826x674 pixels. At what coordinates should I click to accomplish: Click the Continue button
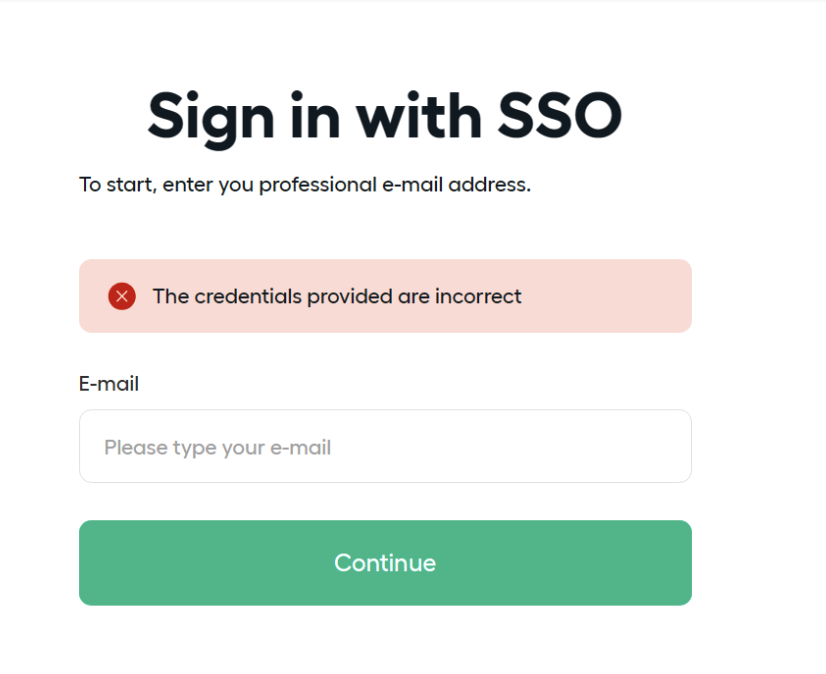click(x=385, y=563)
